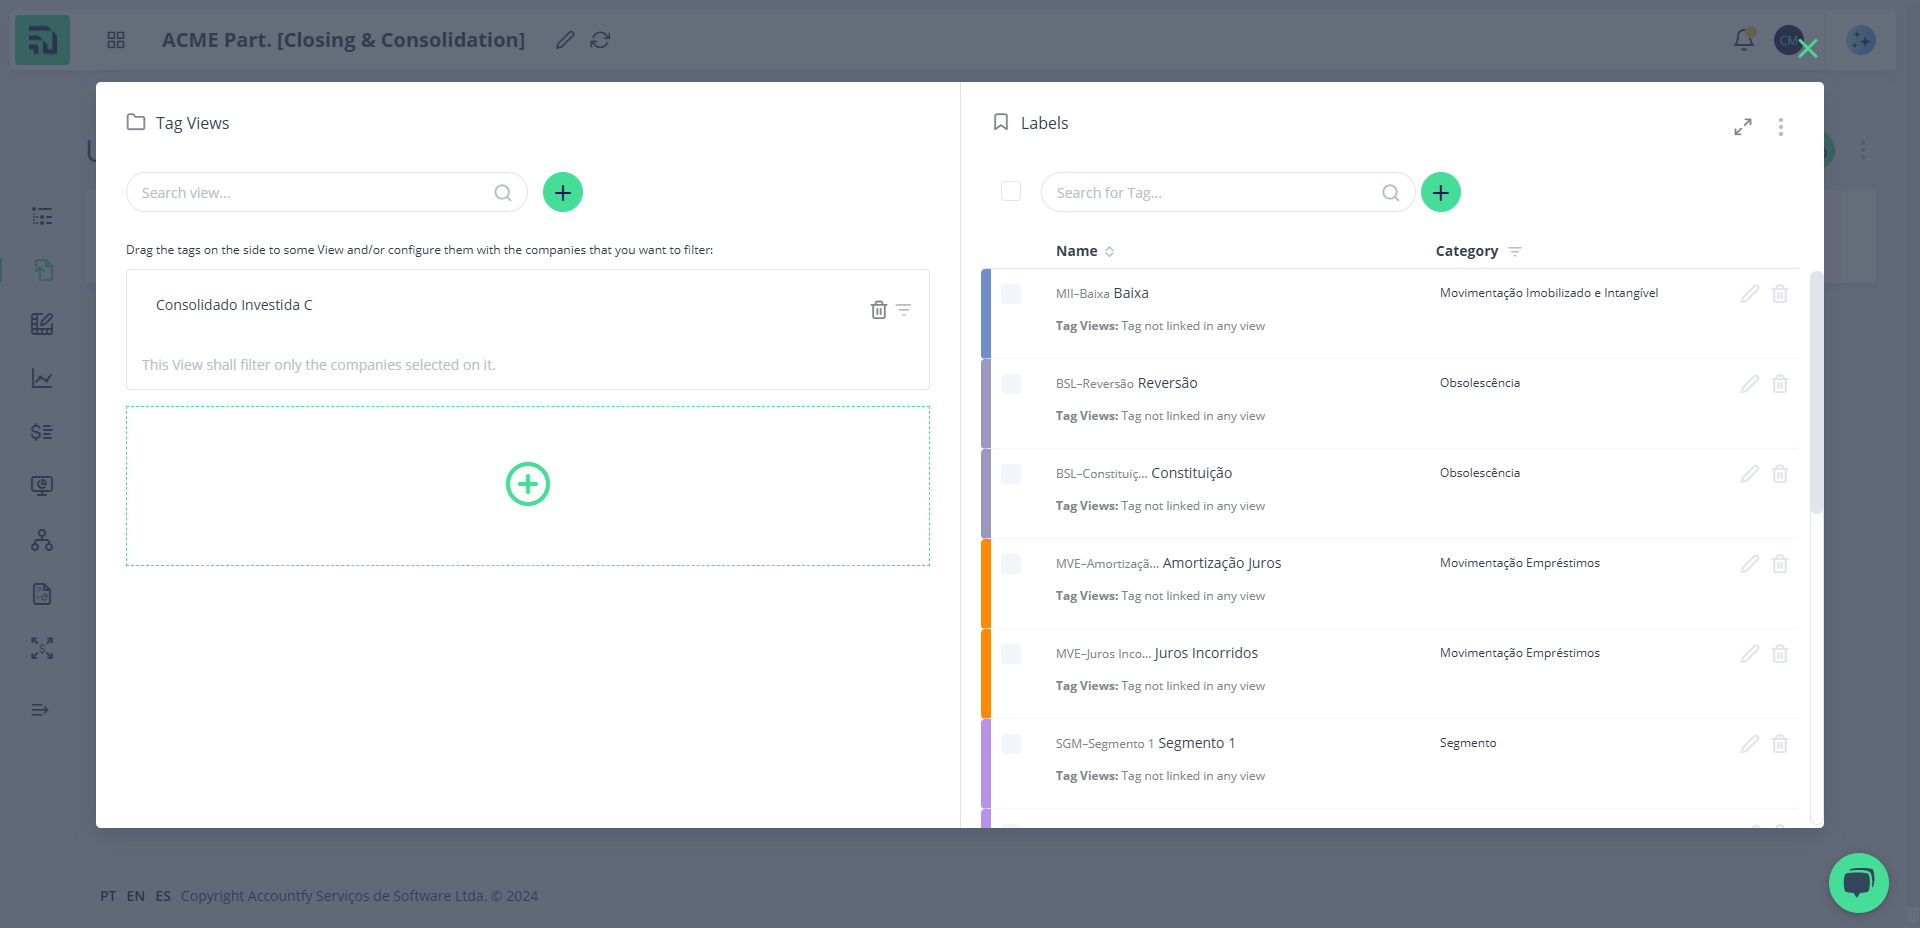Edit the Segmento 1 label

pos(1749,744)
